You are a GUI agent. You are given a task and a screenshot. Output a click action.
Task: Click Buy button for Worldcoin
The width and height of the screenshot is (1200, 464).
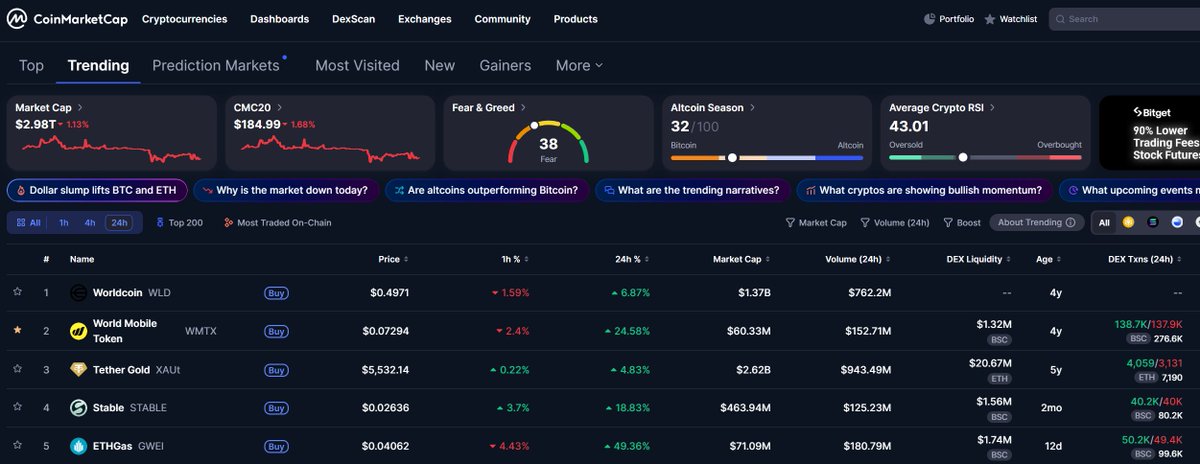tap(276, 293)
